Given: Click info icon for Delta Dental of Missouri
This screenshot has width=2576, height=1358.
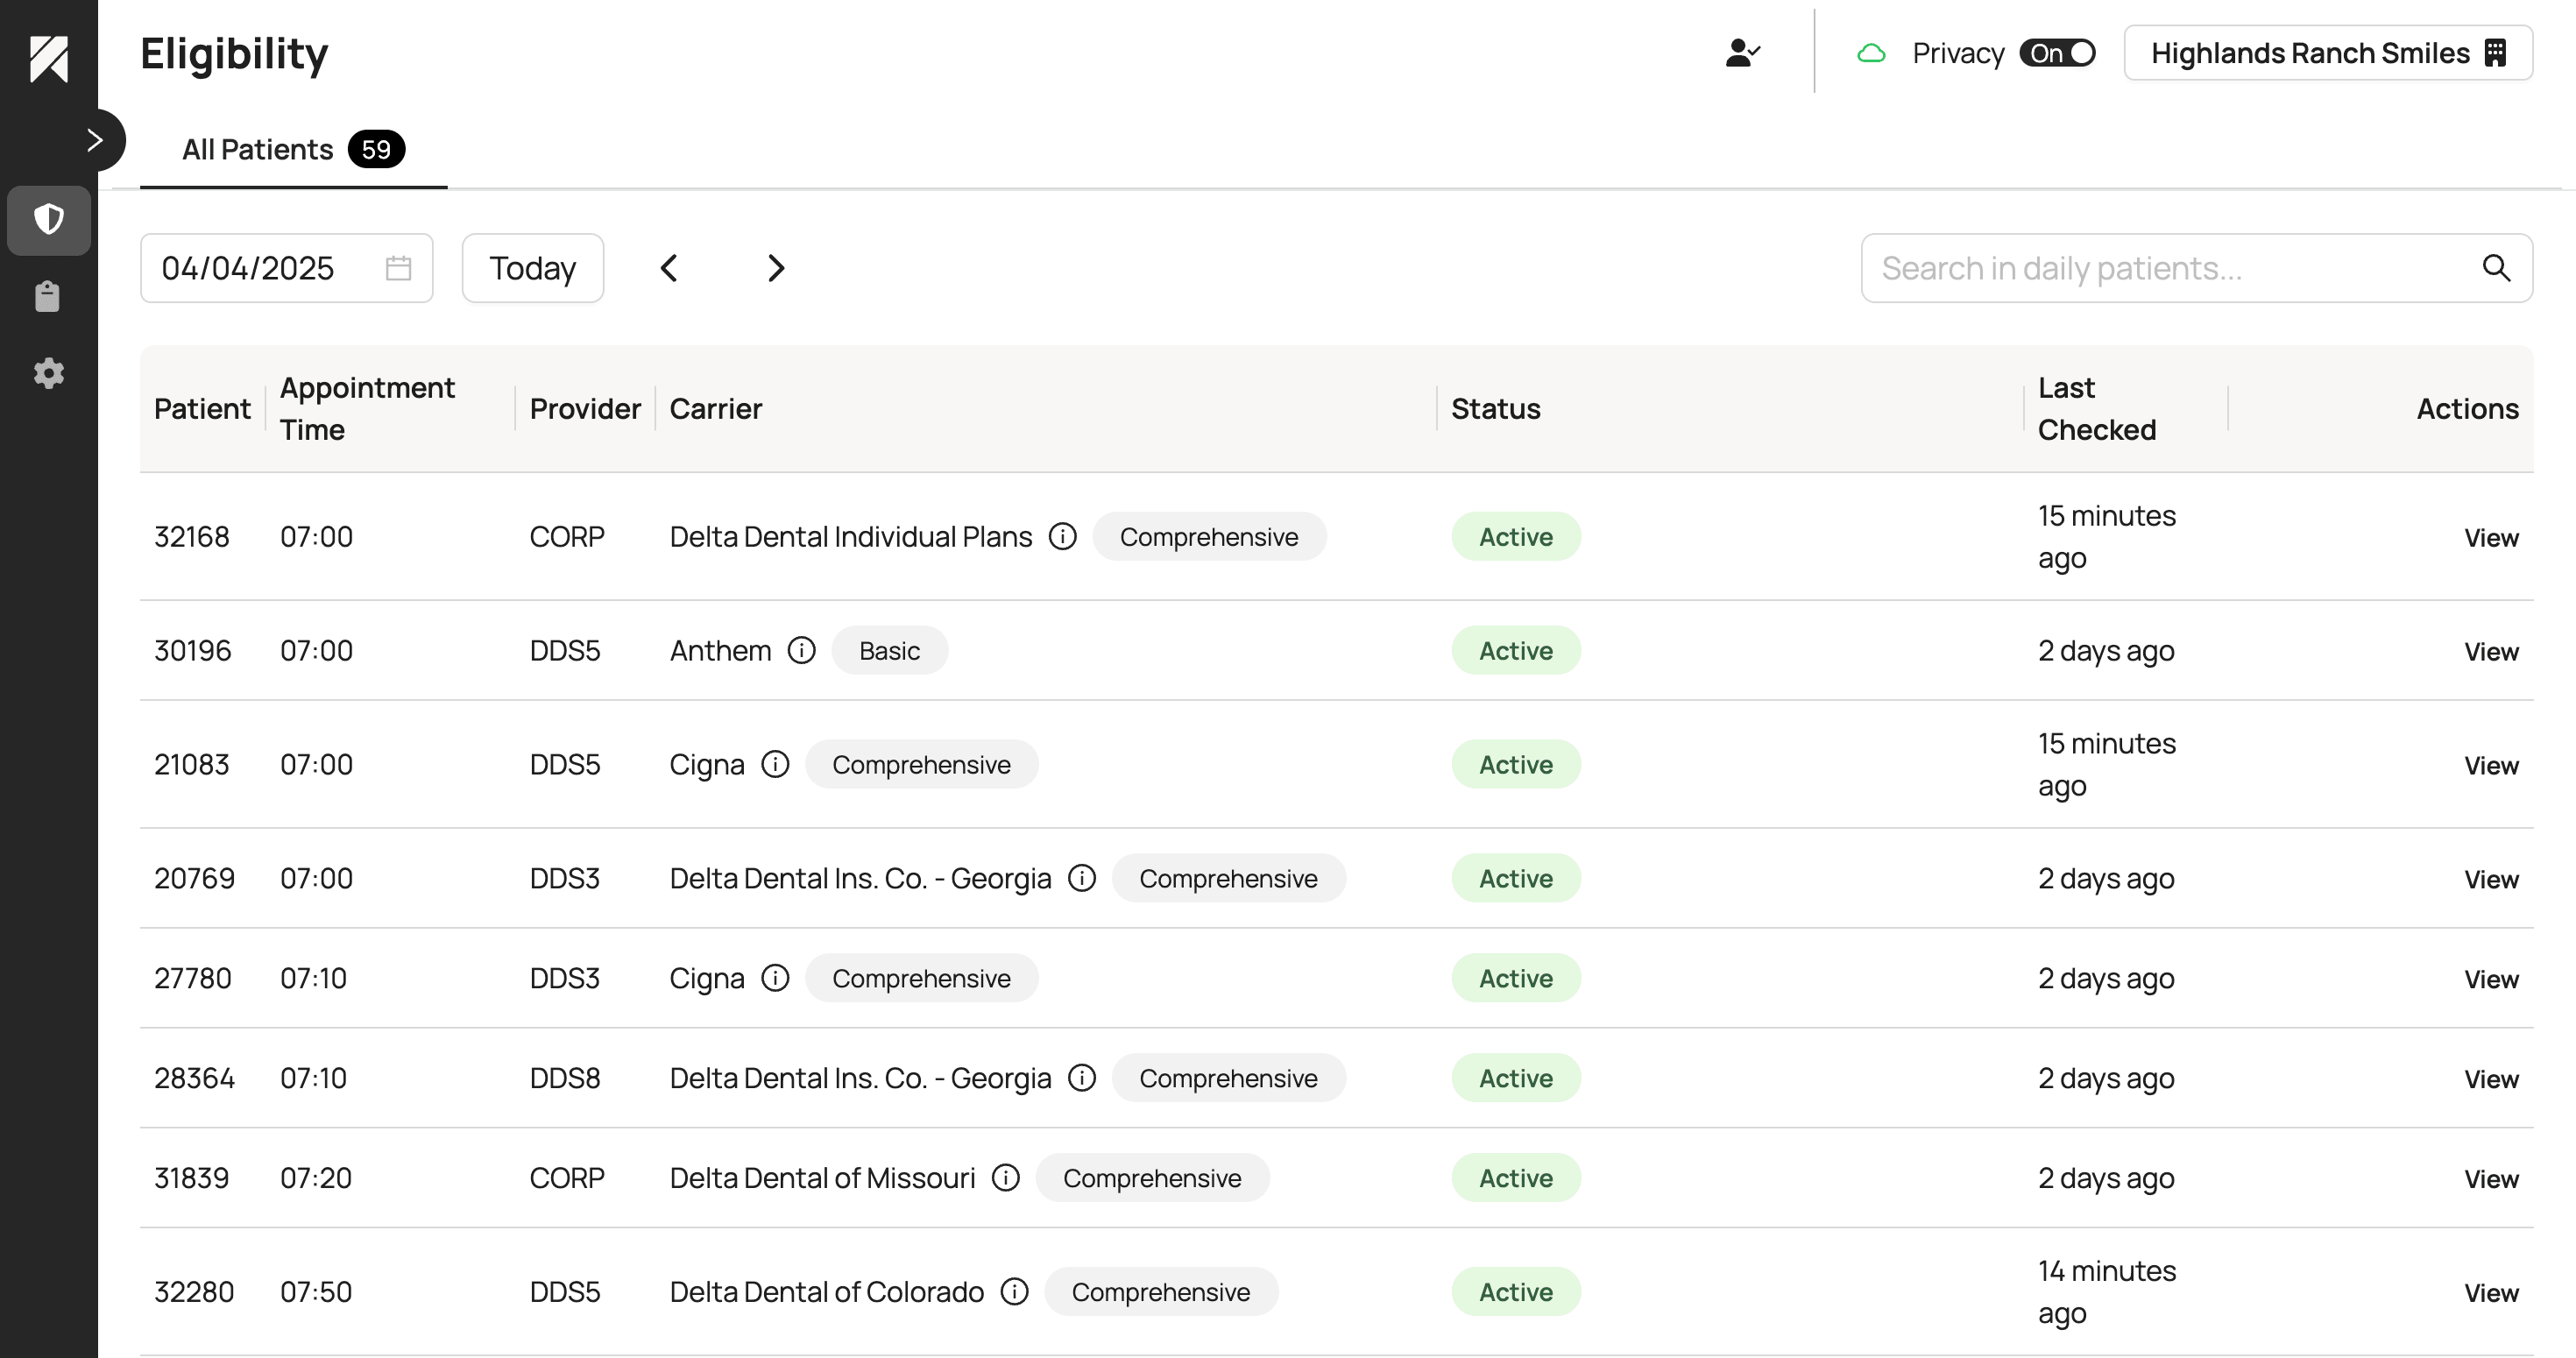Looking at the screenshot, I should coord(1005,1178).
